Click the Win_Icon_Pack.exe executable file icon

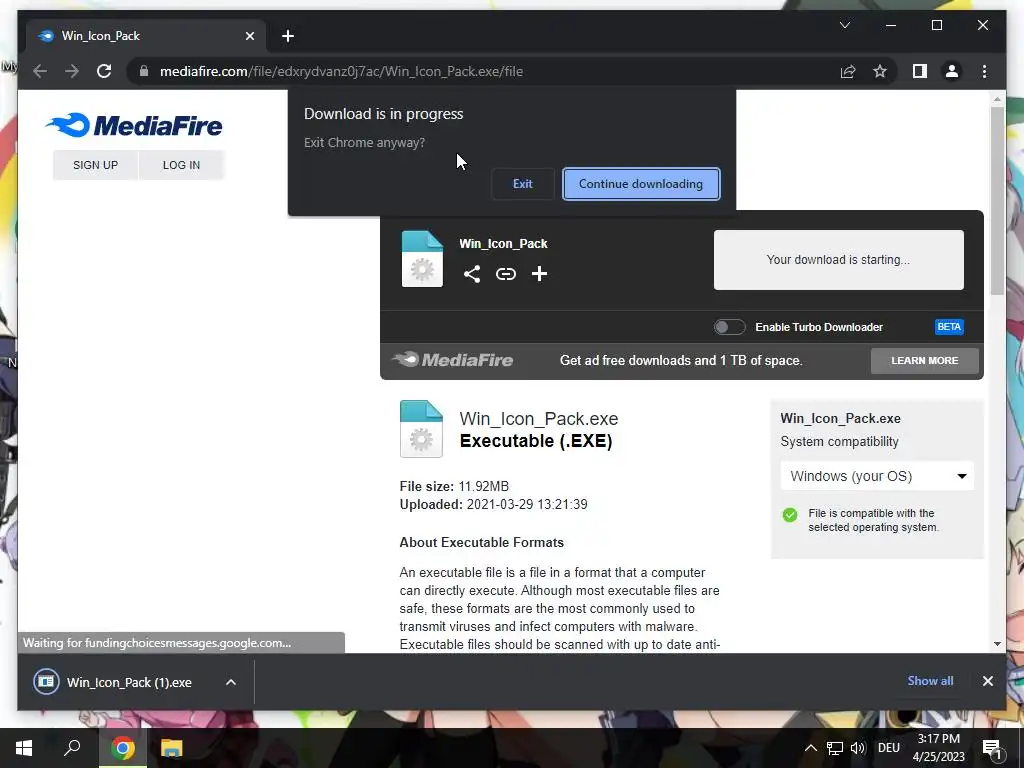pyautogui.click(x=421, y=429)
